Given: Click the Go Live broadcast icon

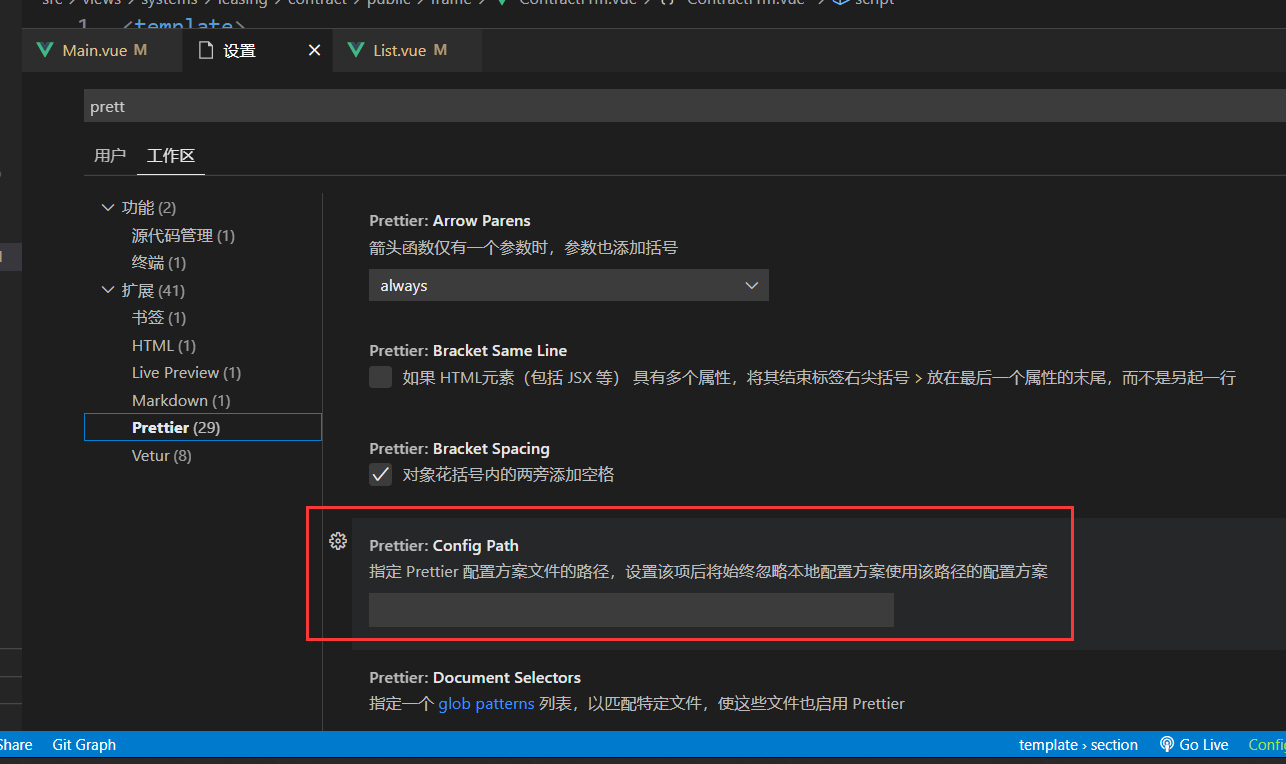Looking at the screenshot, I should tap(1167, 744).
